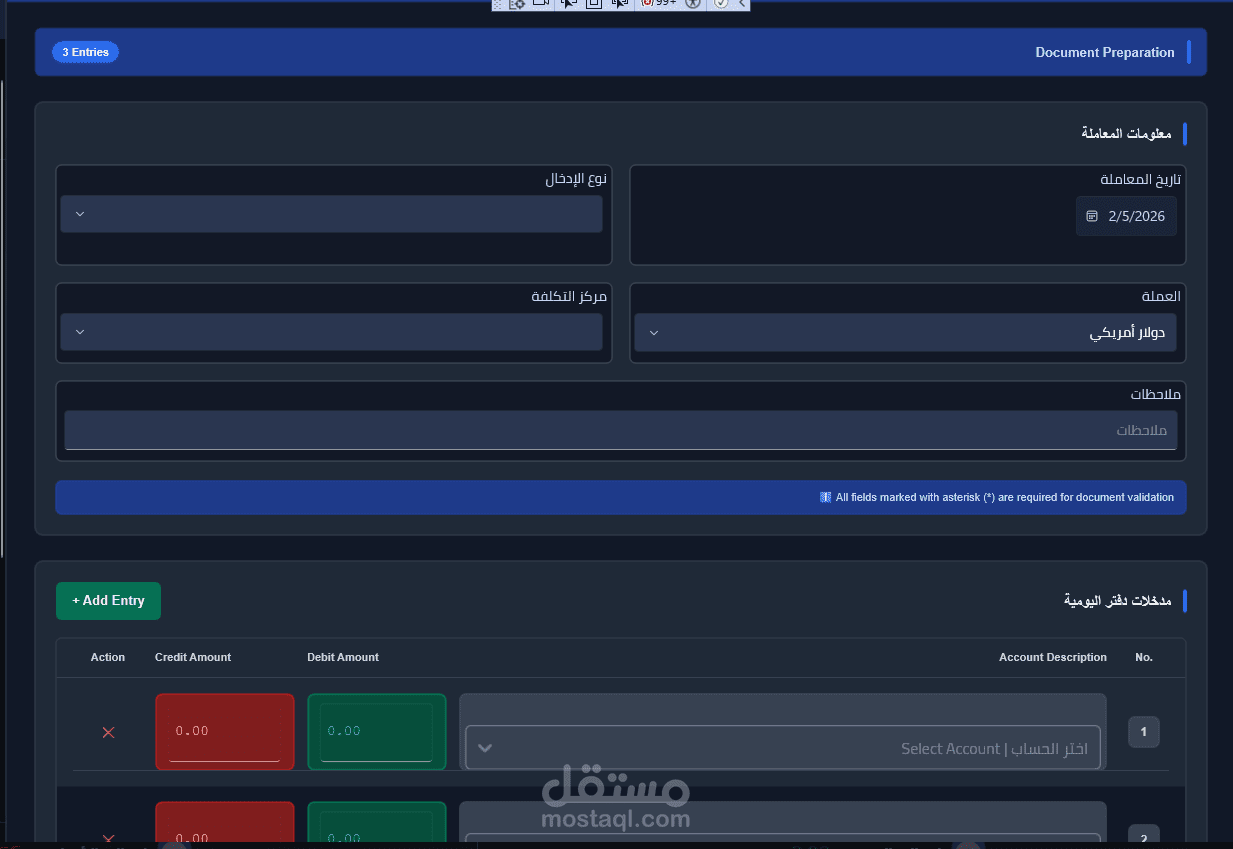1233x849 pixels.
Task: Click the ملاحظات notes input field
Action: click(621, 430)
